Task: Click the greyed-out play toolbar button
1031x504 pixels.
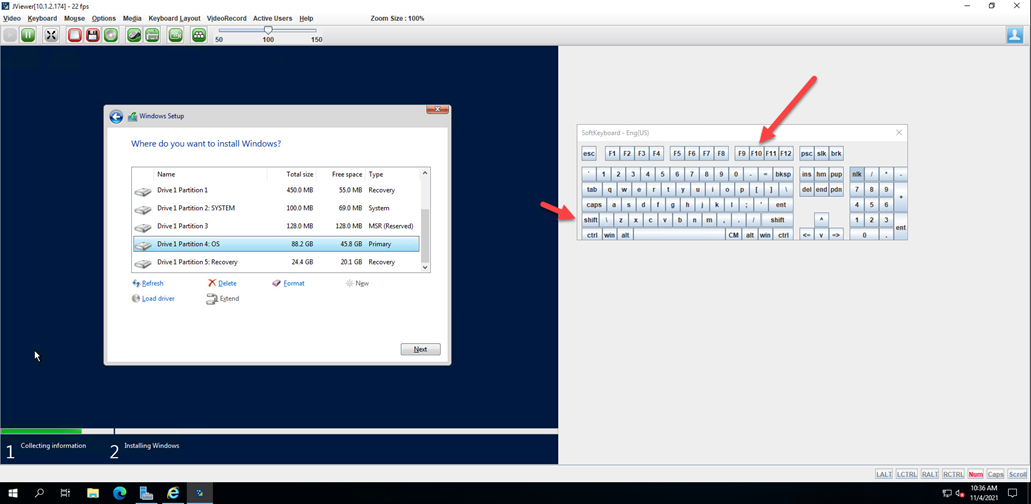Action: [11, 35]
